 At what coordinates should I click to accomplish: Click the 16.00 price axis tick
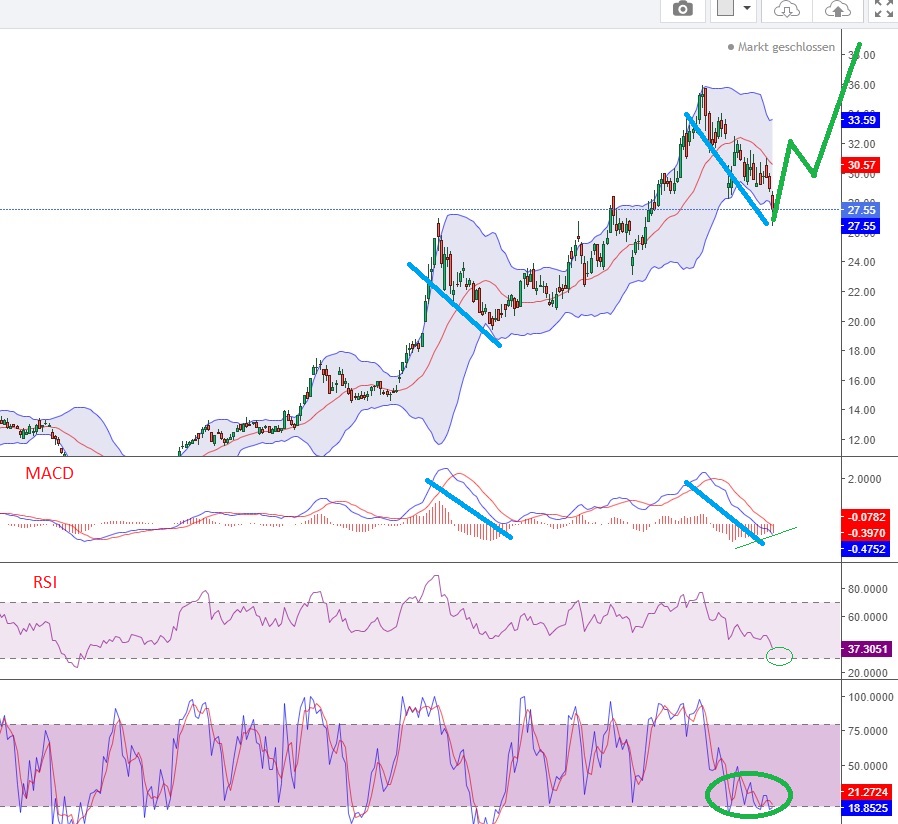[861, 381]
